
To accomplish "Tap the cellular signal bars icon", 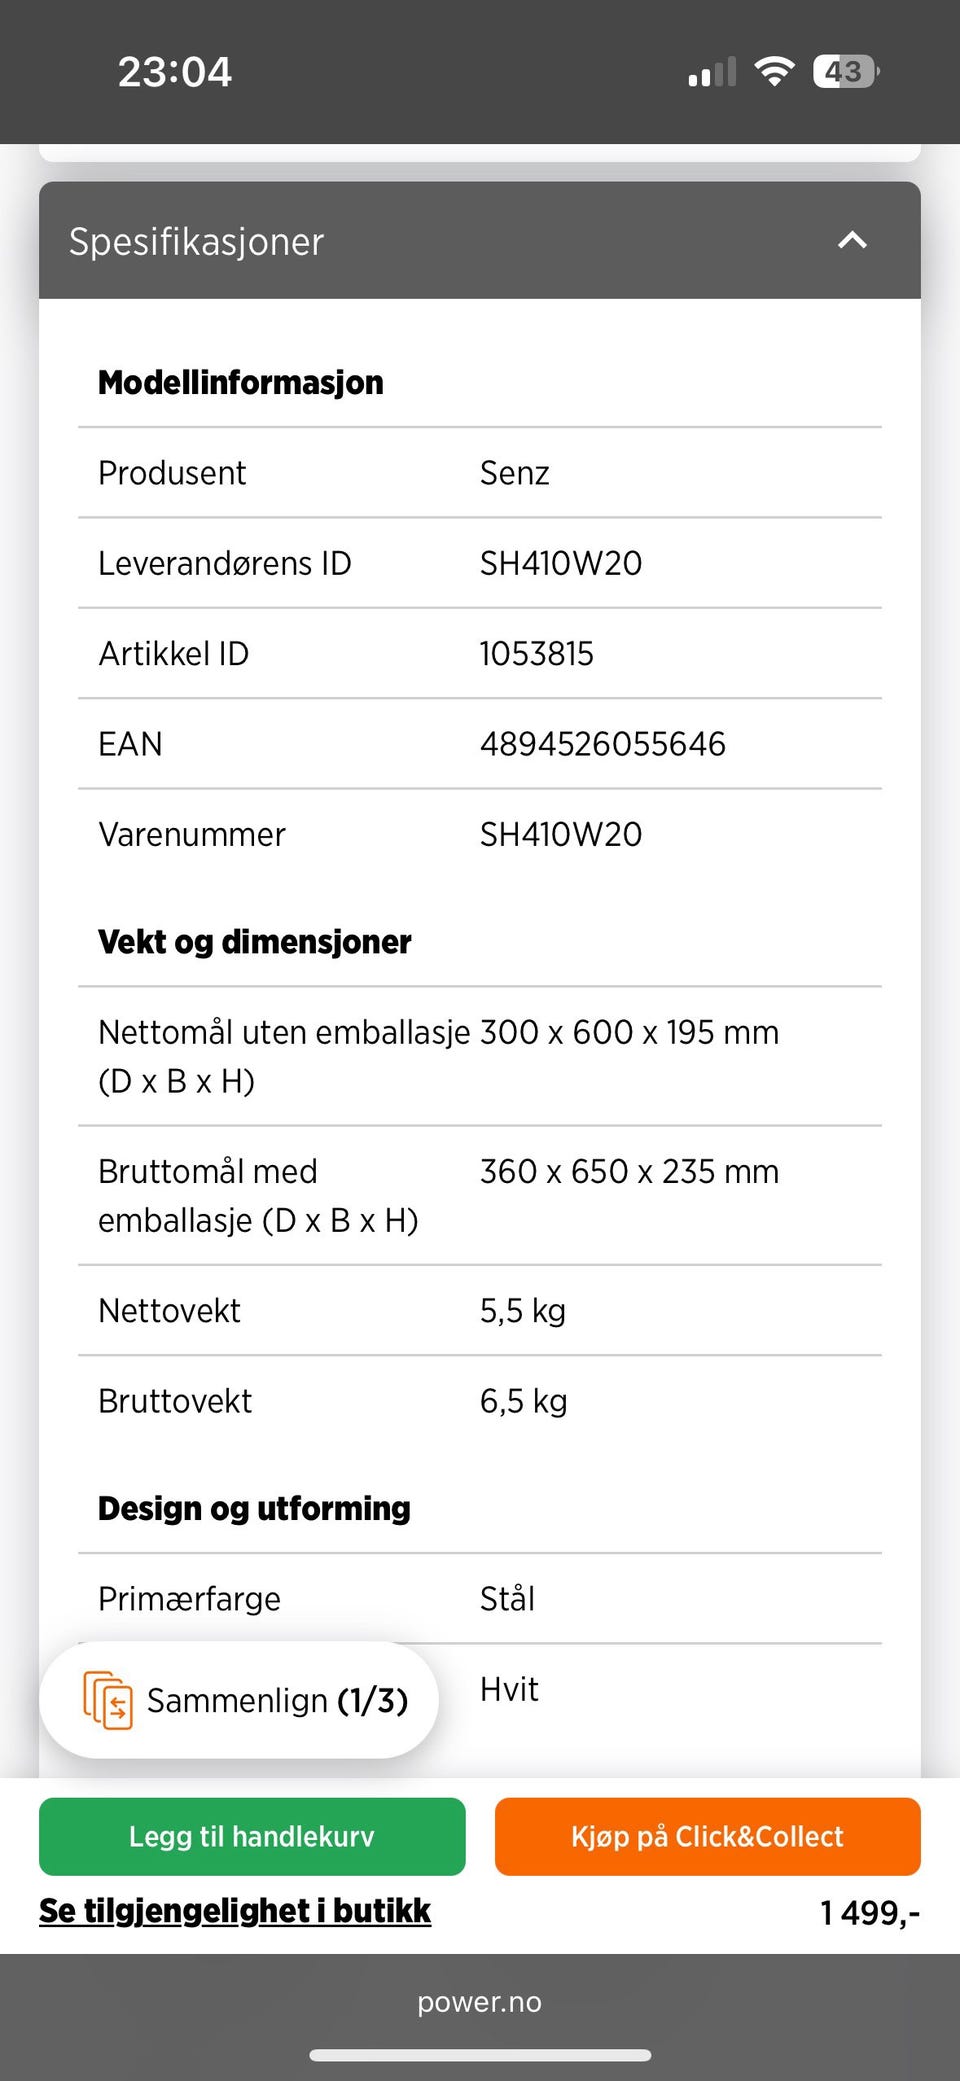I will 712,72.
